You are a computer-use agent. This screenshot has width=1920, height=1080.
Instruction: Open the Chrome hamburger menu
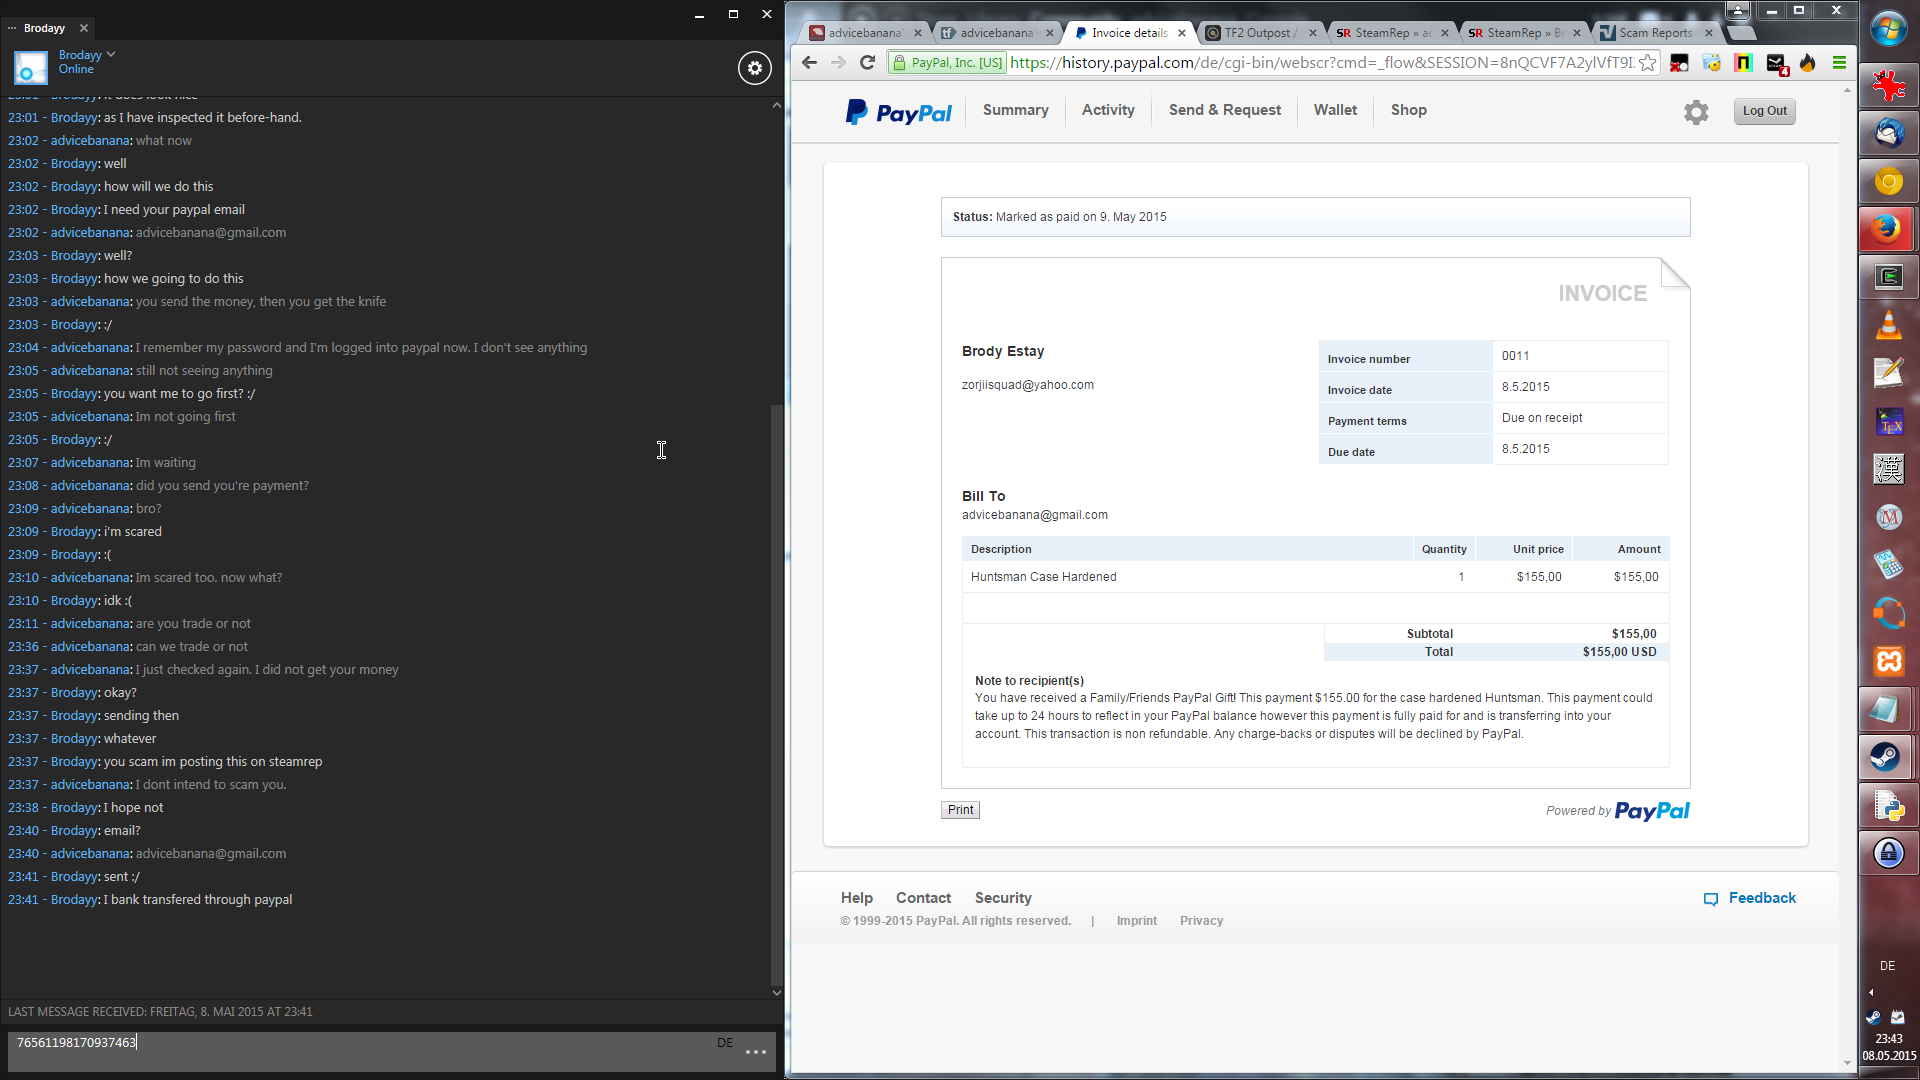tap(1839, 63)
